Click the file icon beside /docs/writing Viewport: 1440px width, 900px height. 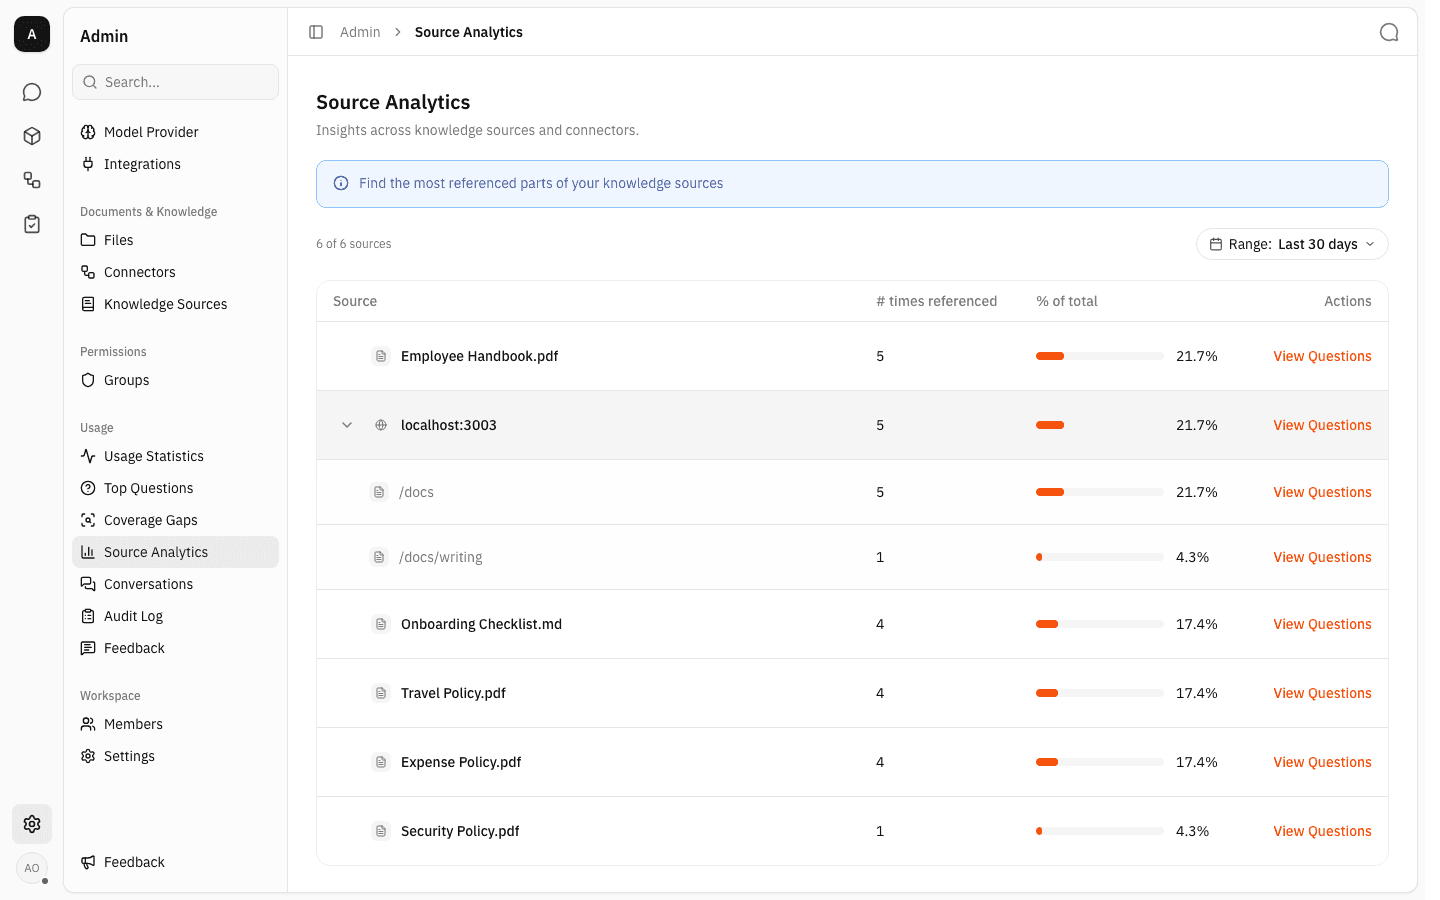(379, 557)
